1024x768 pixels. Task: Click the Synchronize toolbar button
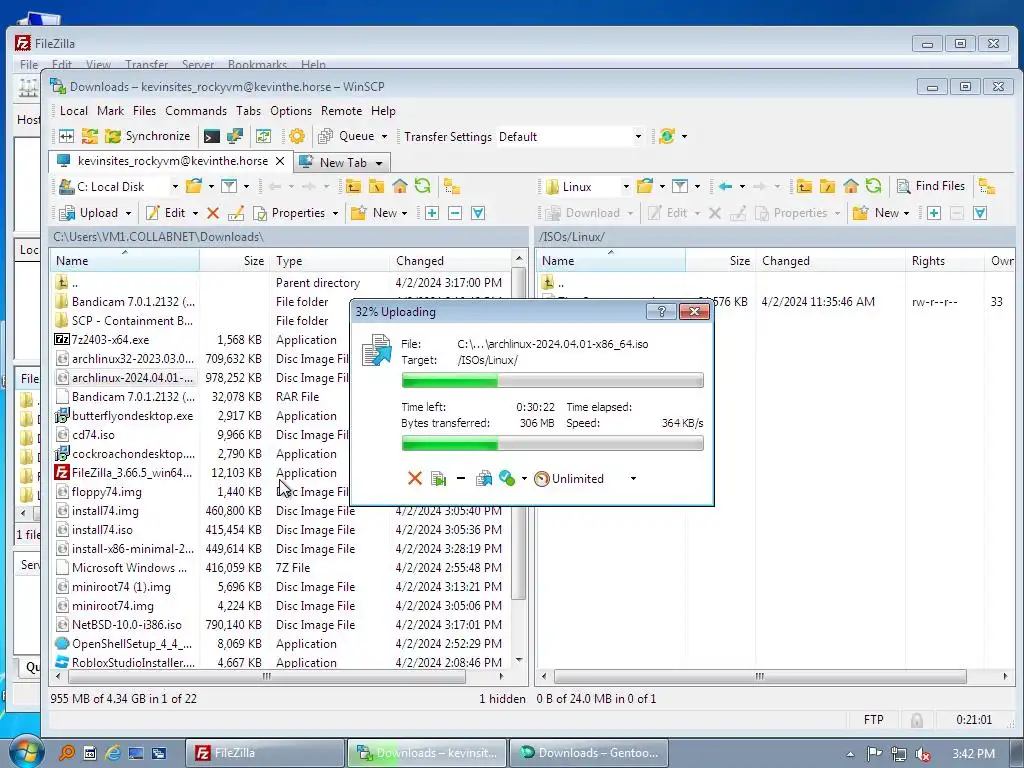point(148,136)
